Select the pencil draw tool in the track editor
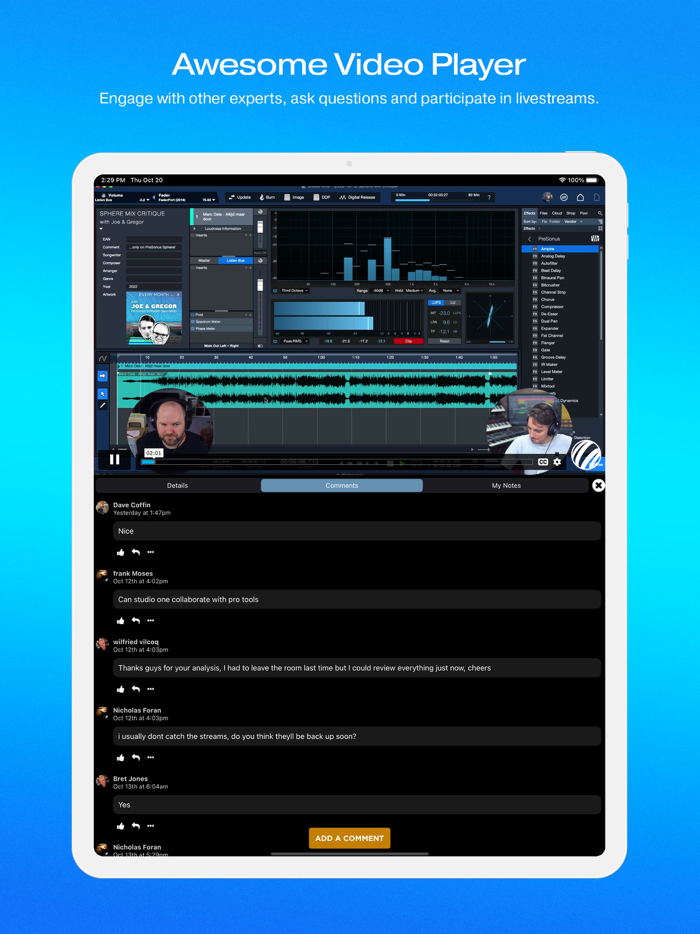Image resolution: width=700 pixels, height=934 pixels. (102, 405)
